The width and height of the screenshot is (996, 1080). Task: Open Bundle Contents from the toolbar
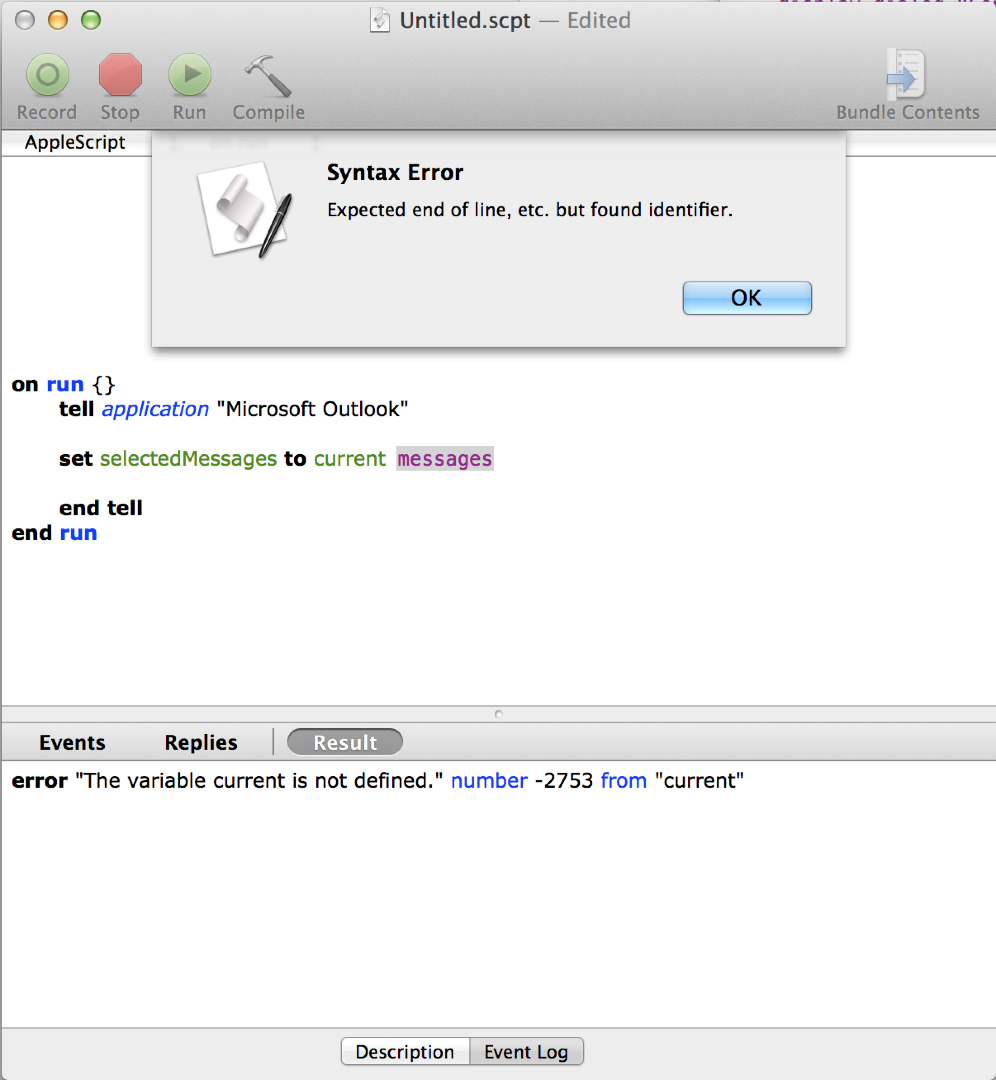[906, 74]
